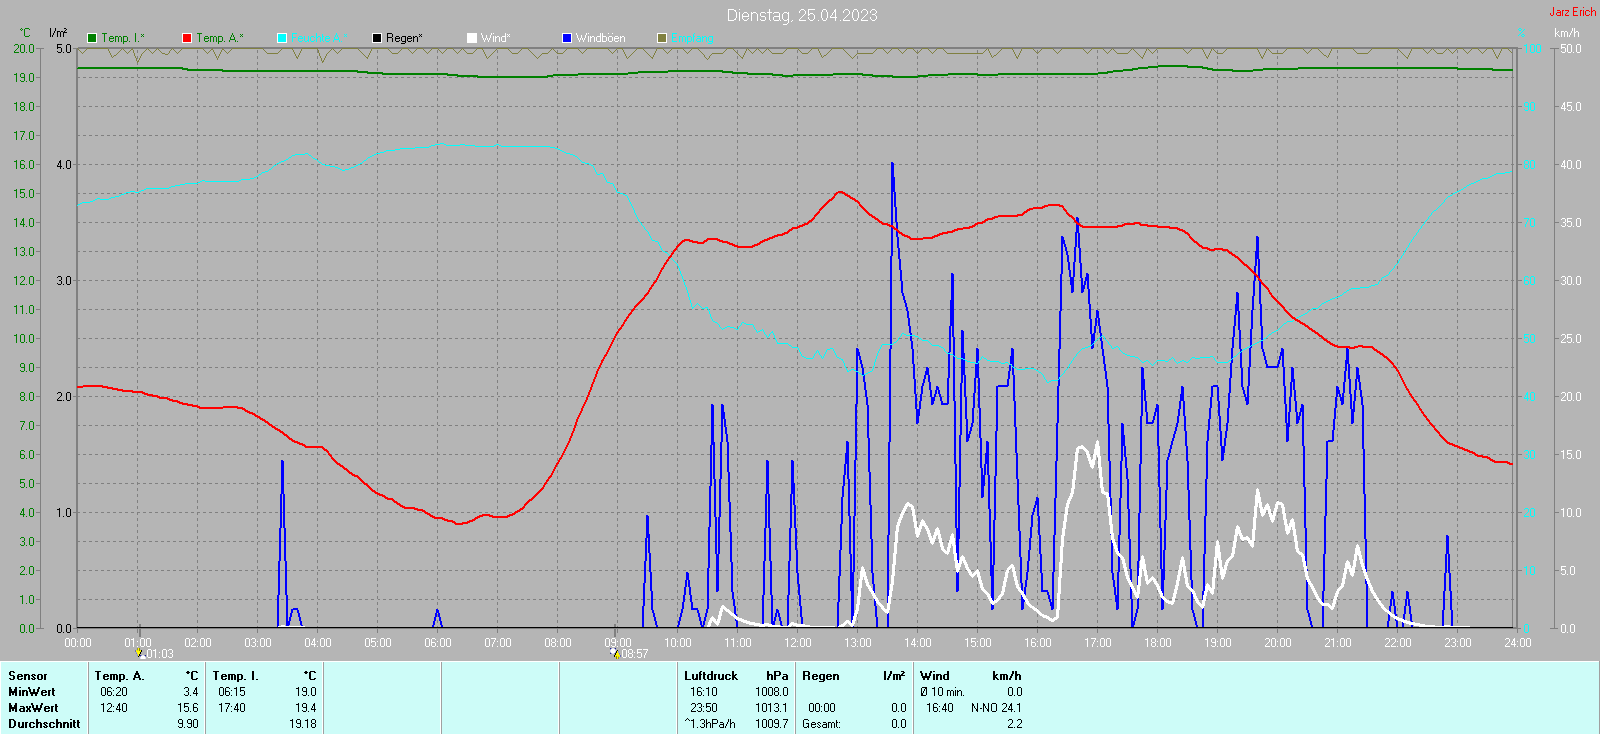Click the green Temp. I. legend swatch
The height and width of the screenshot is (734, 1600).
tap(92, 38)
